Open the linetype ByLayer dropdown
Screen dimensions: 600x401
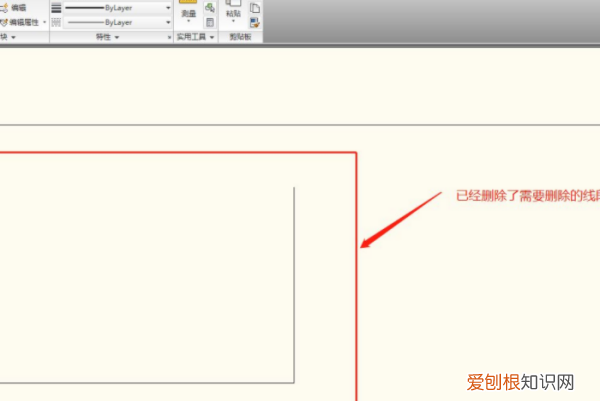[x=168, y=21]
